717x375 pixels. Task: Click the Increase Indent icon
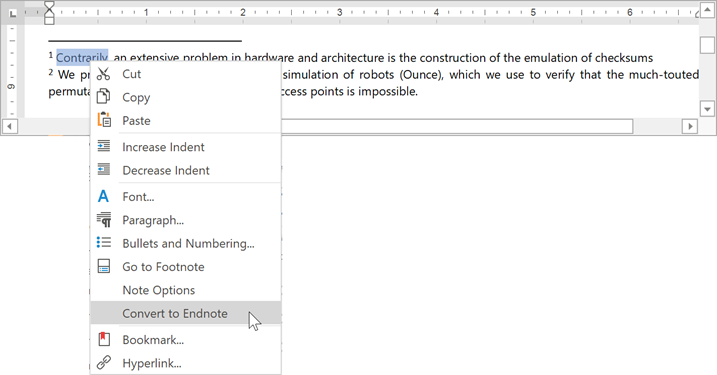coord(104,146)
